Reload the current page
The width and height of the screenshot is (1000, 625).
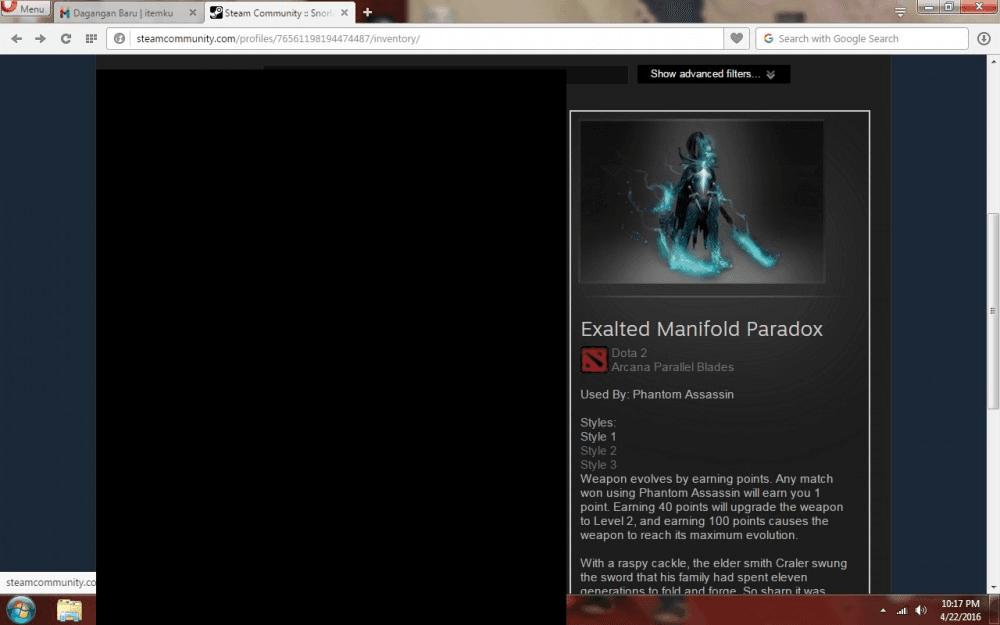tap(66, 39)
